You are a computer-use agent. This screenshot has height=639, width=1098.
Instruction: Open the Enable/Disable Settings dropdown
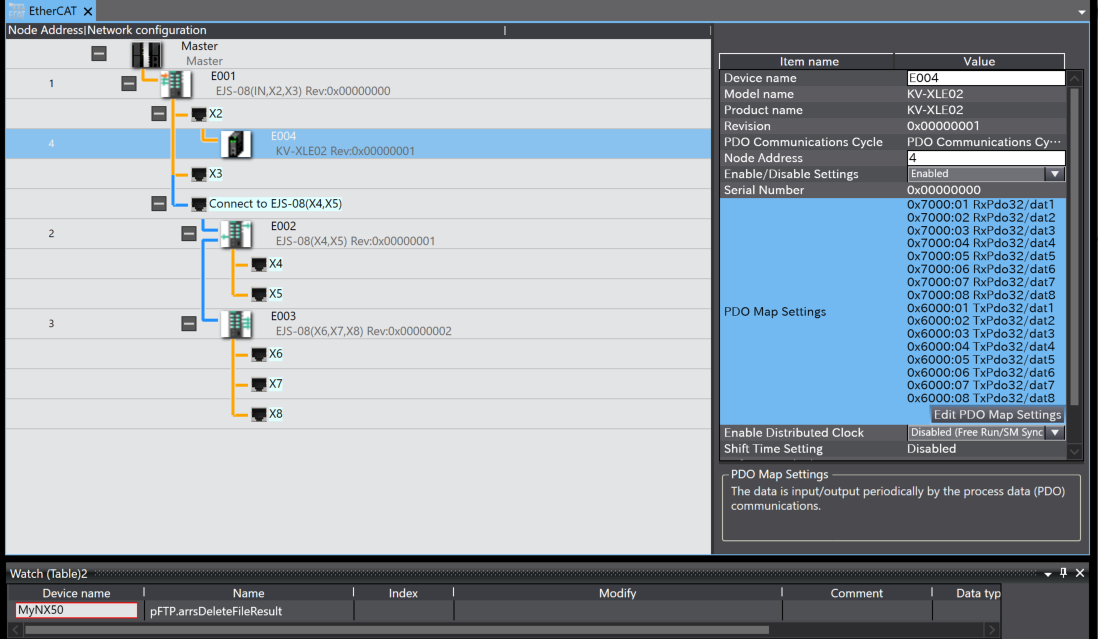(x=1053, y=174)
